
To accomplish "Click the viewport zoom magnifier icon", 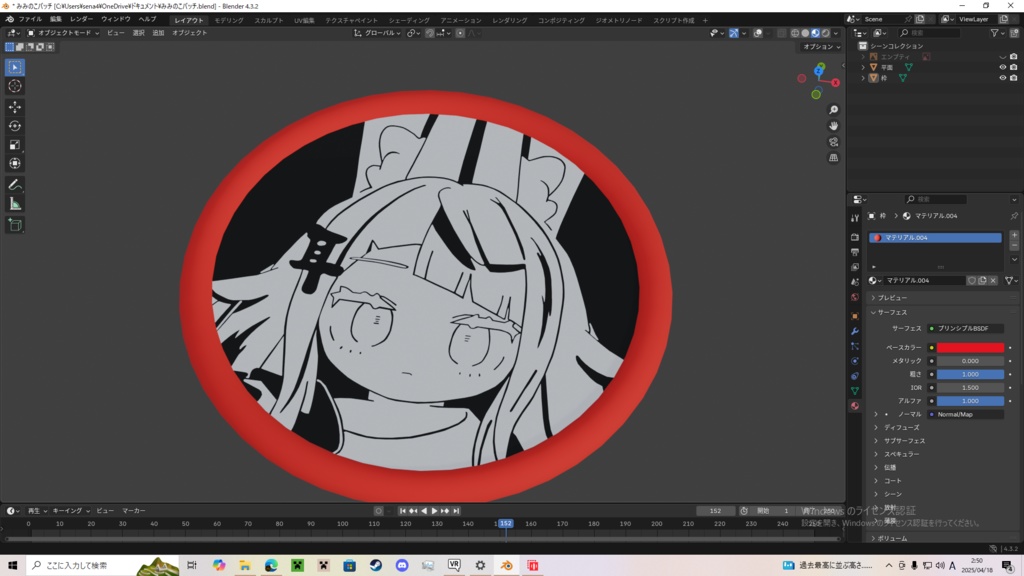I will 833,110.
